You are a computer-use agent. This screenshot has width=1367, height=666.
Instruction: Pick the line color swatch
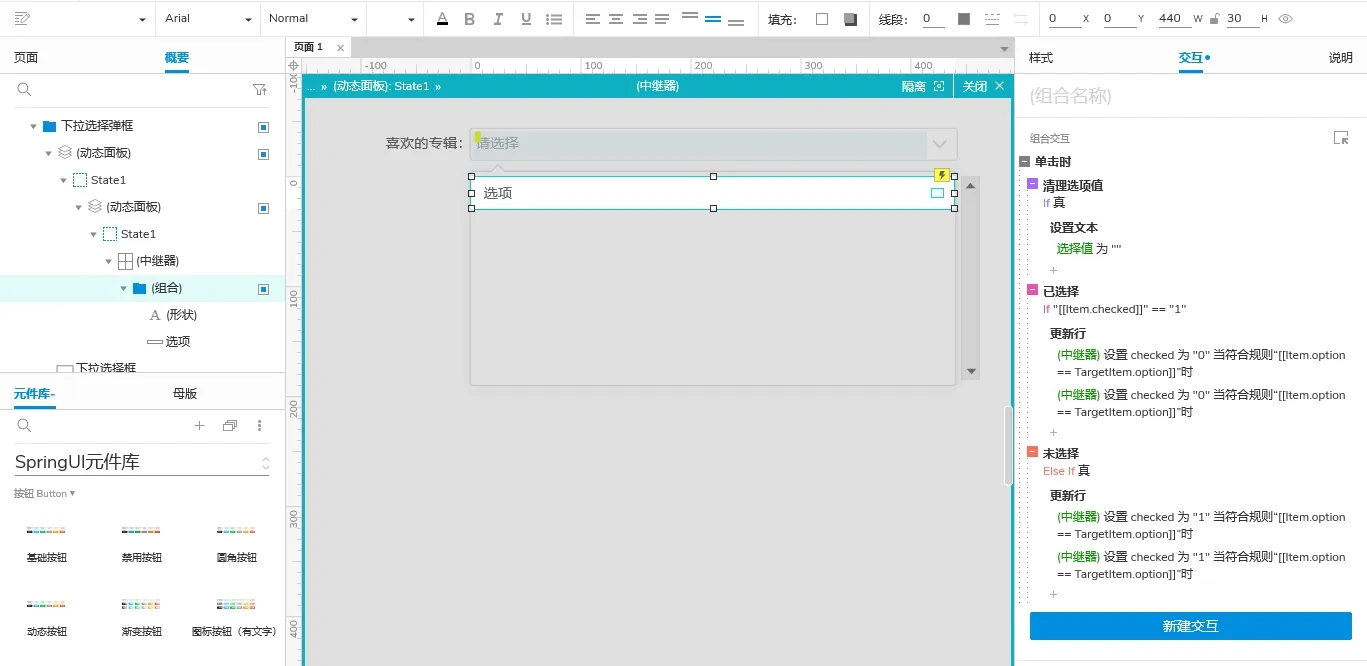click(964, 19)
